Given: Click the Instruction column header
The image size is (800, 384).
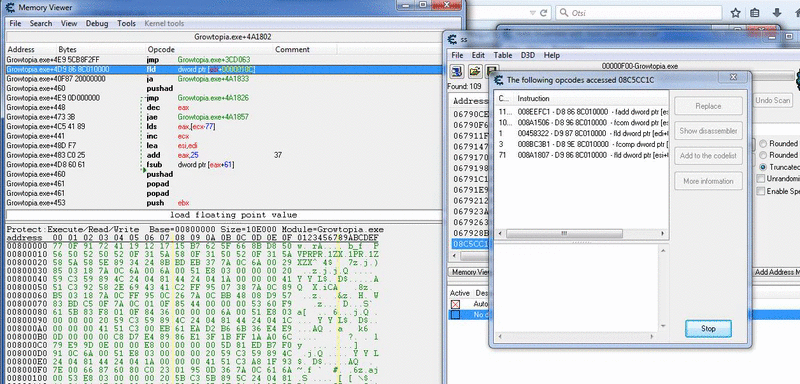Looking at the screenshot, I should [591, 98].
